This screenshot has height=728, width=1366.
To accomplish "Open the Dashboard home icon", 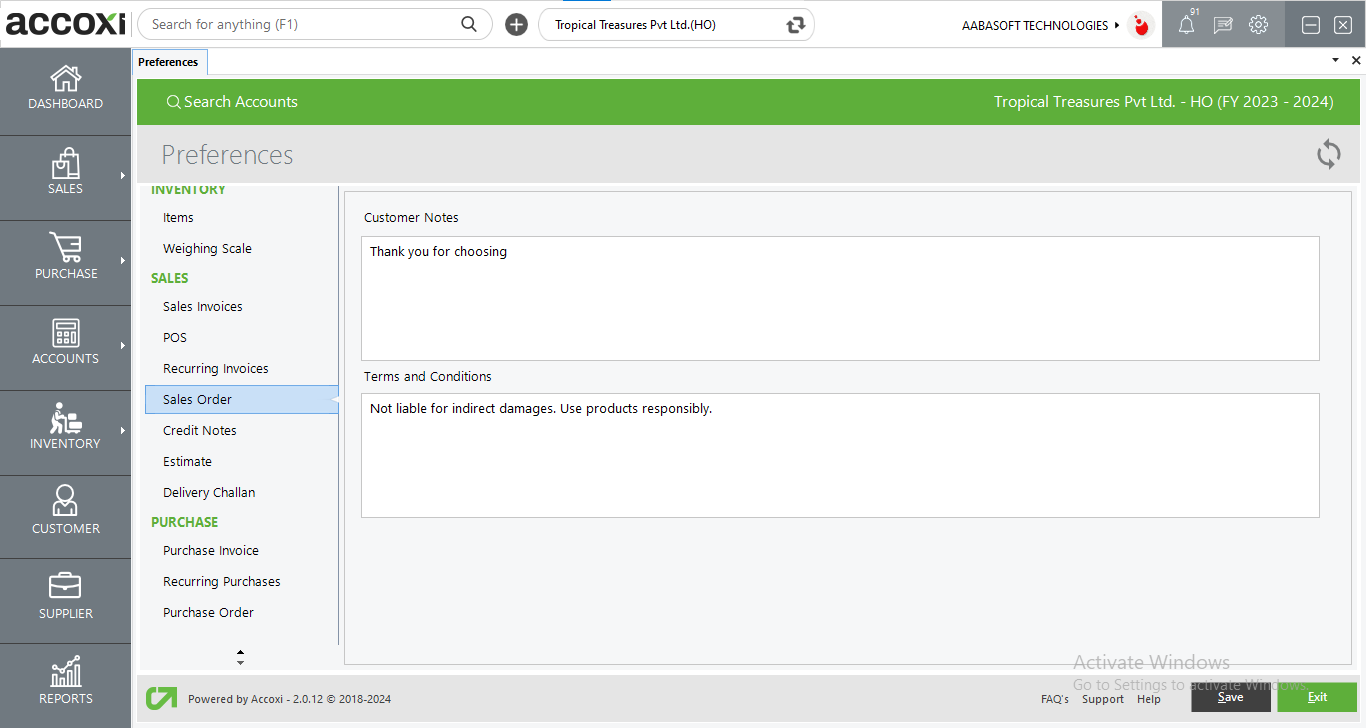I will (x=65, y=79).
